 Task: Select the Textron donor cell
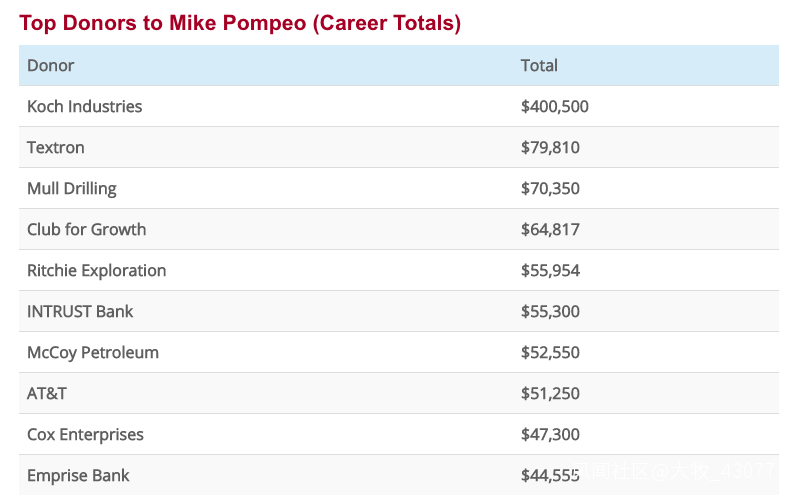click(x=56, y=148)
